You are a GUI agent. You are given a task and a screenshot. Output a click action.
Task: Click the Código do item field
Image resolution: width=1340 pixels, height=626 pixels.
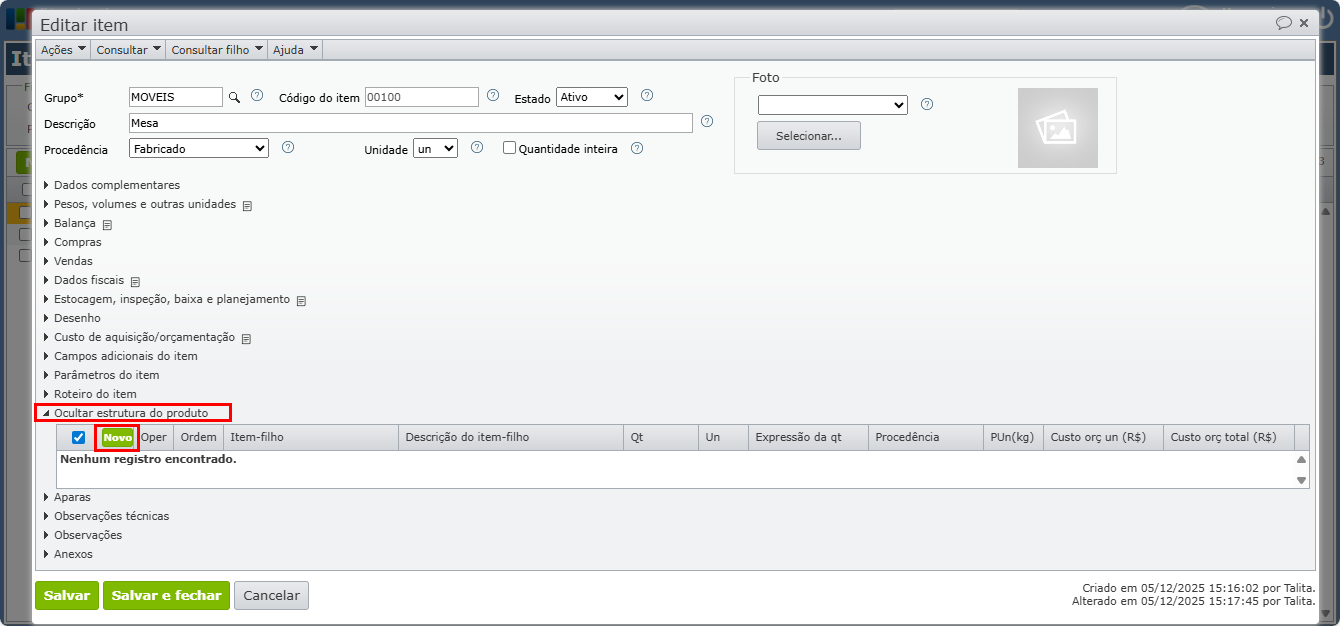tap(422, 97)
